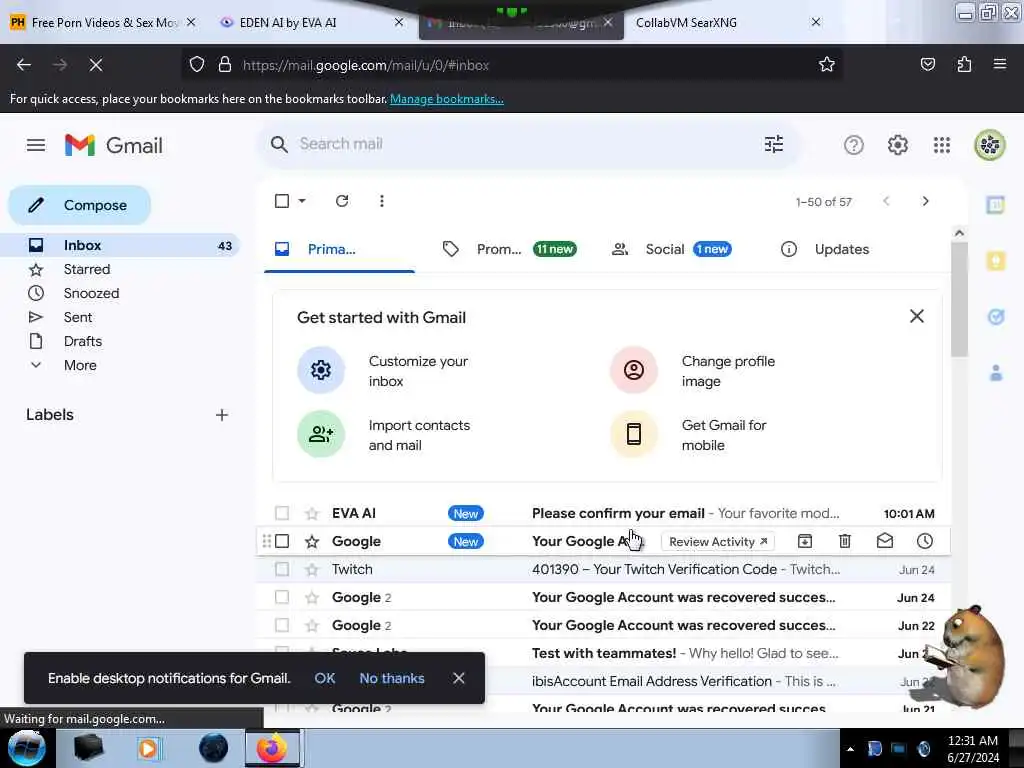Create a new label with plus icon

tap(222, 415)
